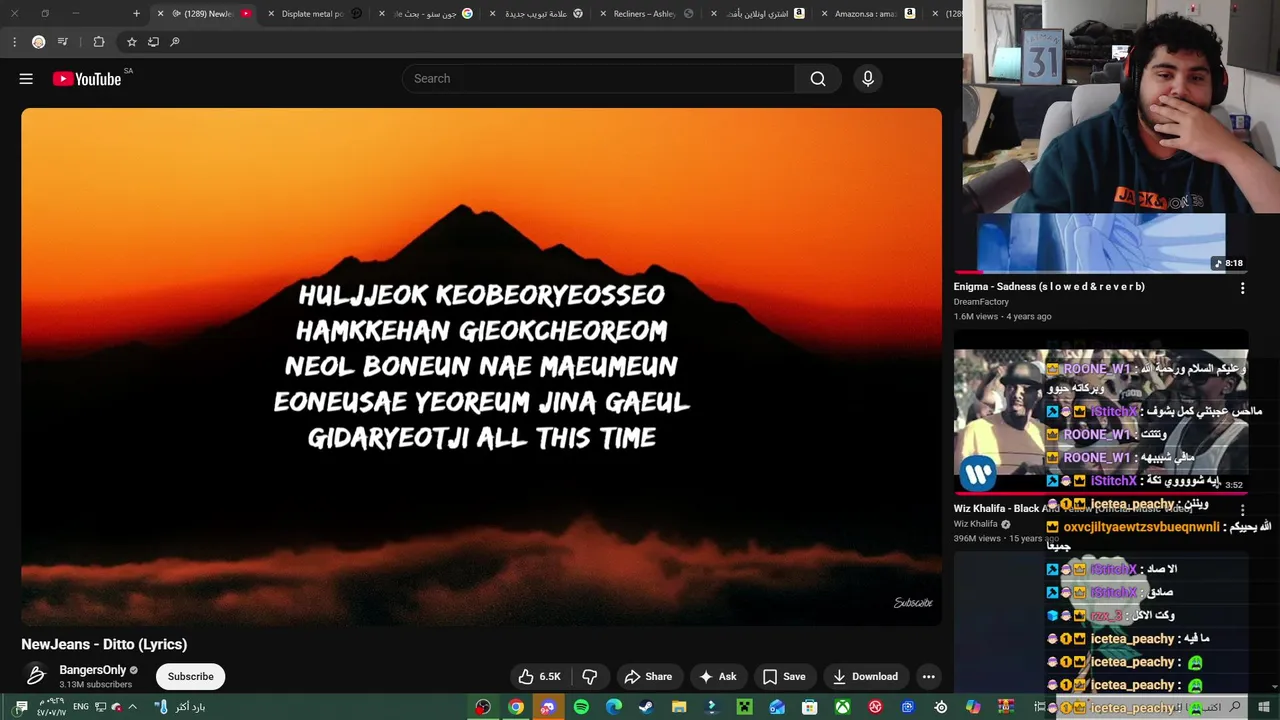Show hidden system tray icons chevron

[132, 707]
